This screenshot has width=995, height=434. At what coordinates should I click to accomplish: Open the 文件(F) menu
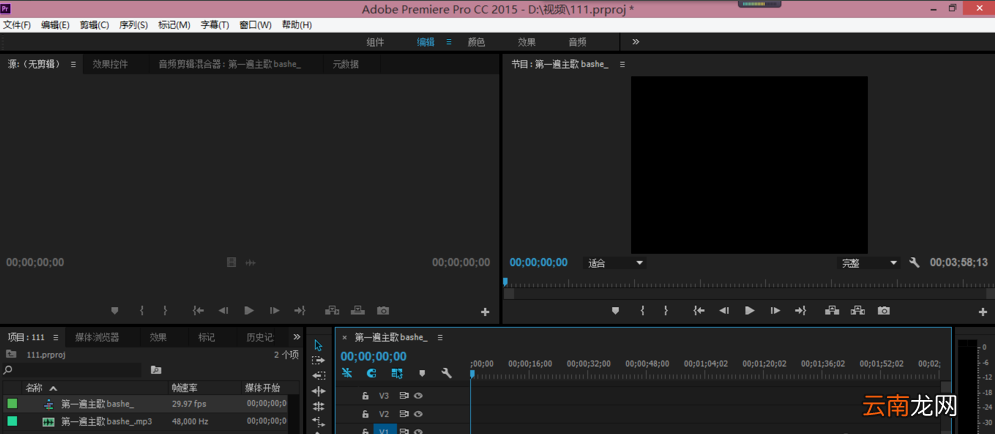pyautogui.click(x=16, y=25)
